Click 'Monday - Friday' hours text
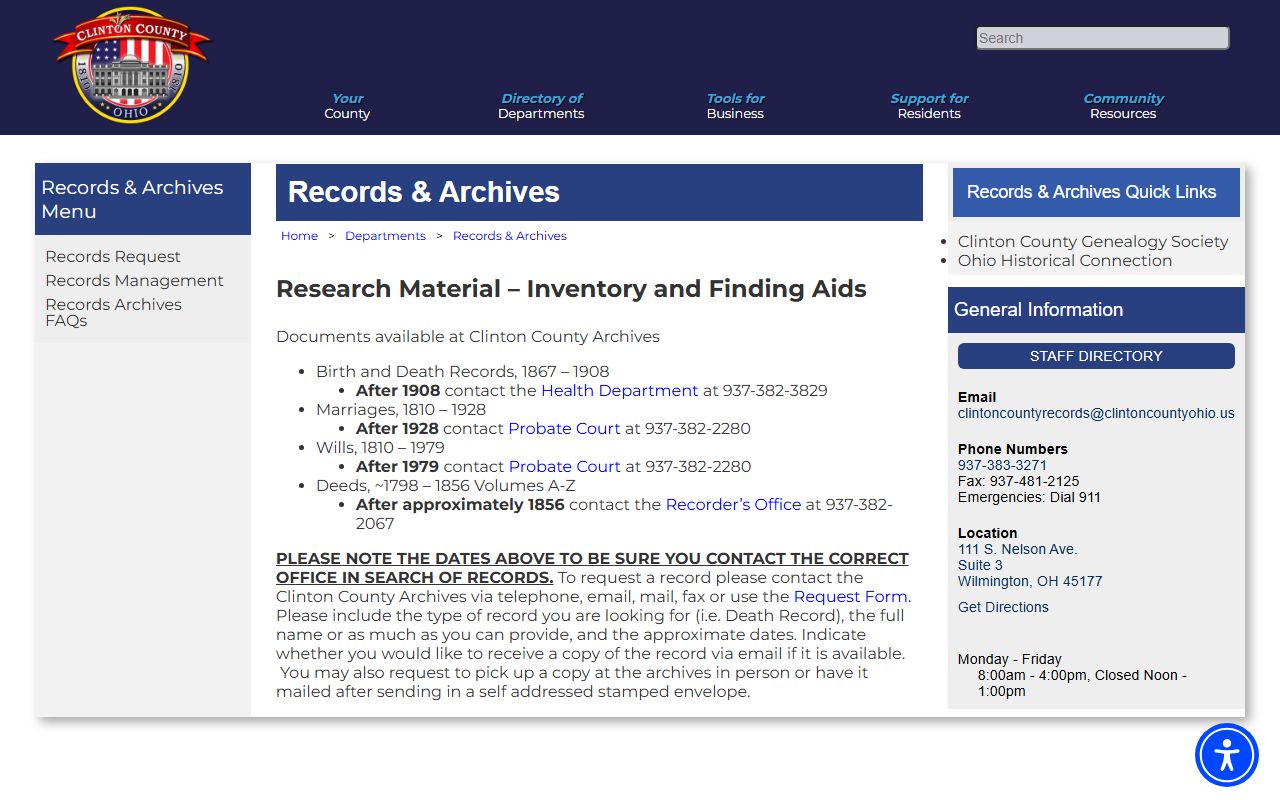 point(1009,659)
